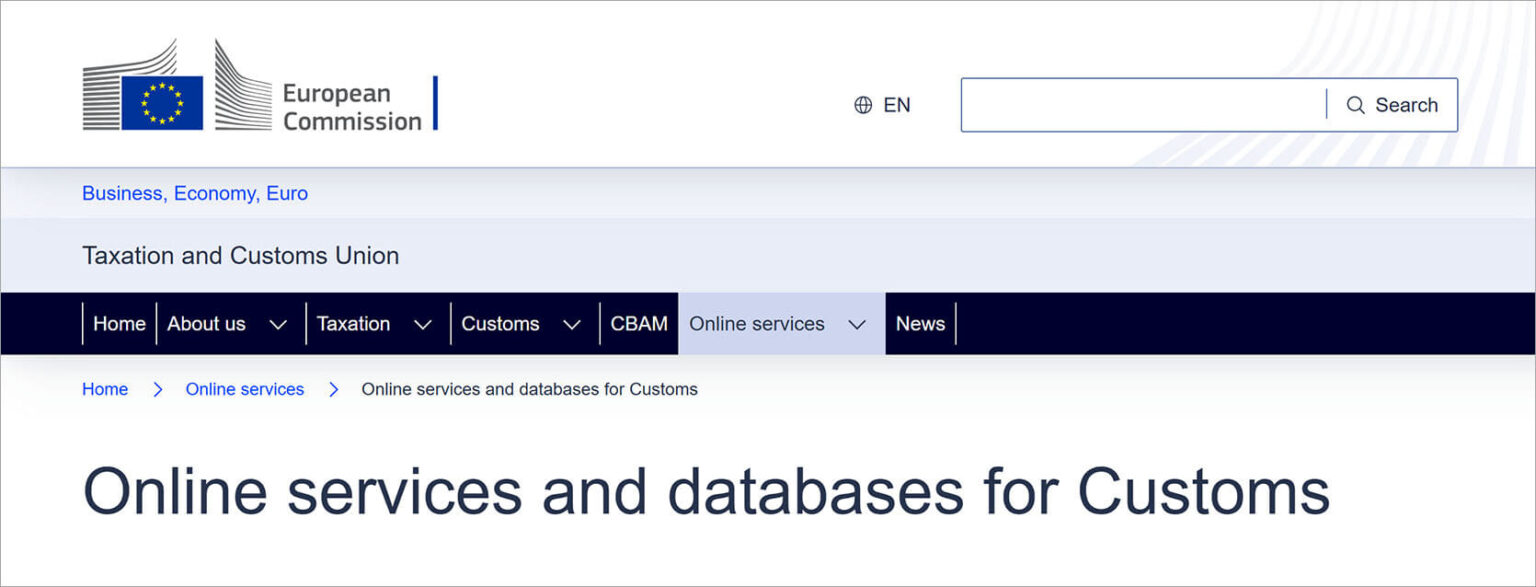Open the Online services breadcrumb link

click(245, 389)
